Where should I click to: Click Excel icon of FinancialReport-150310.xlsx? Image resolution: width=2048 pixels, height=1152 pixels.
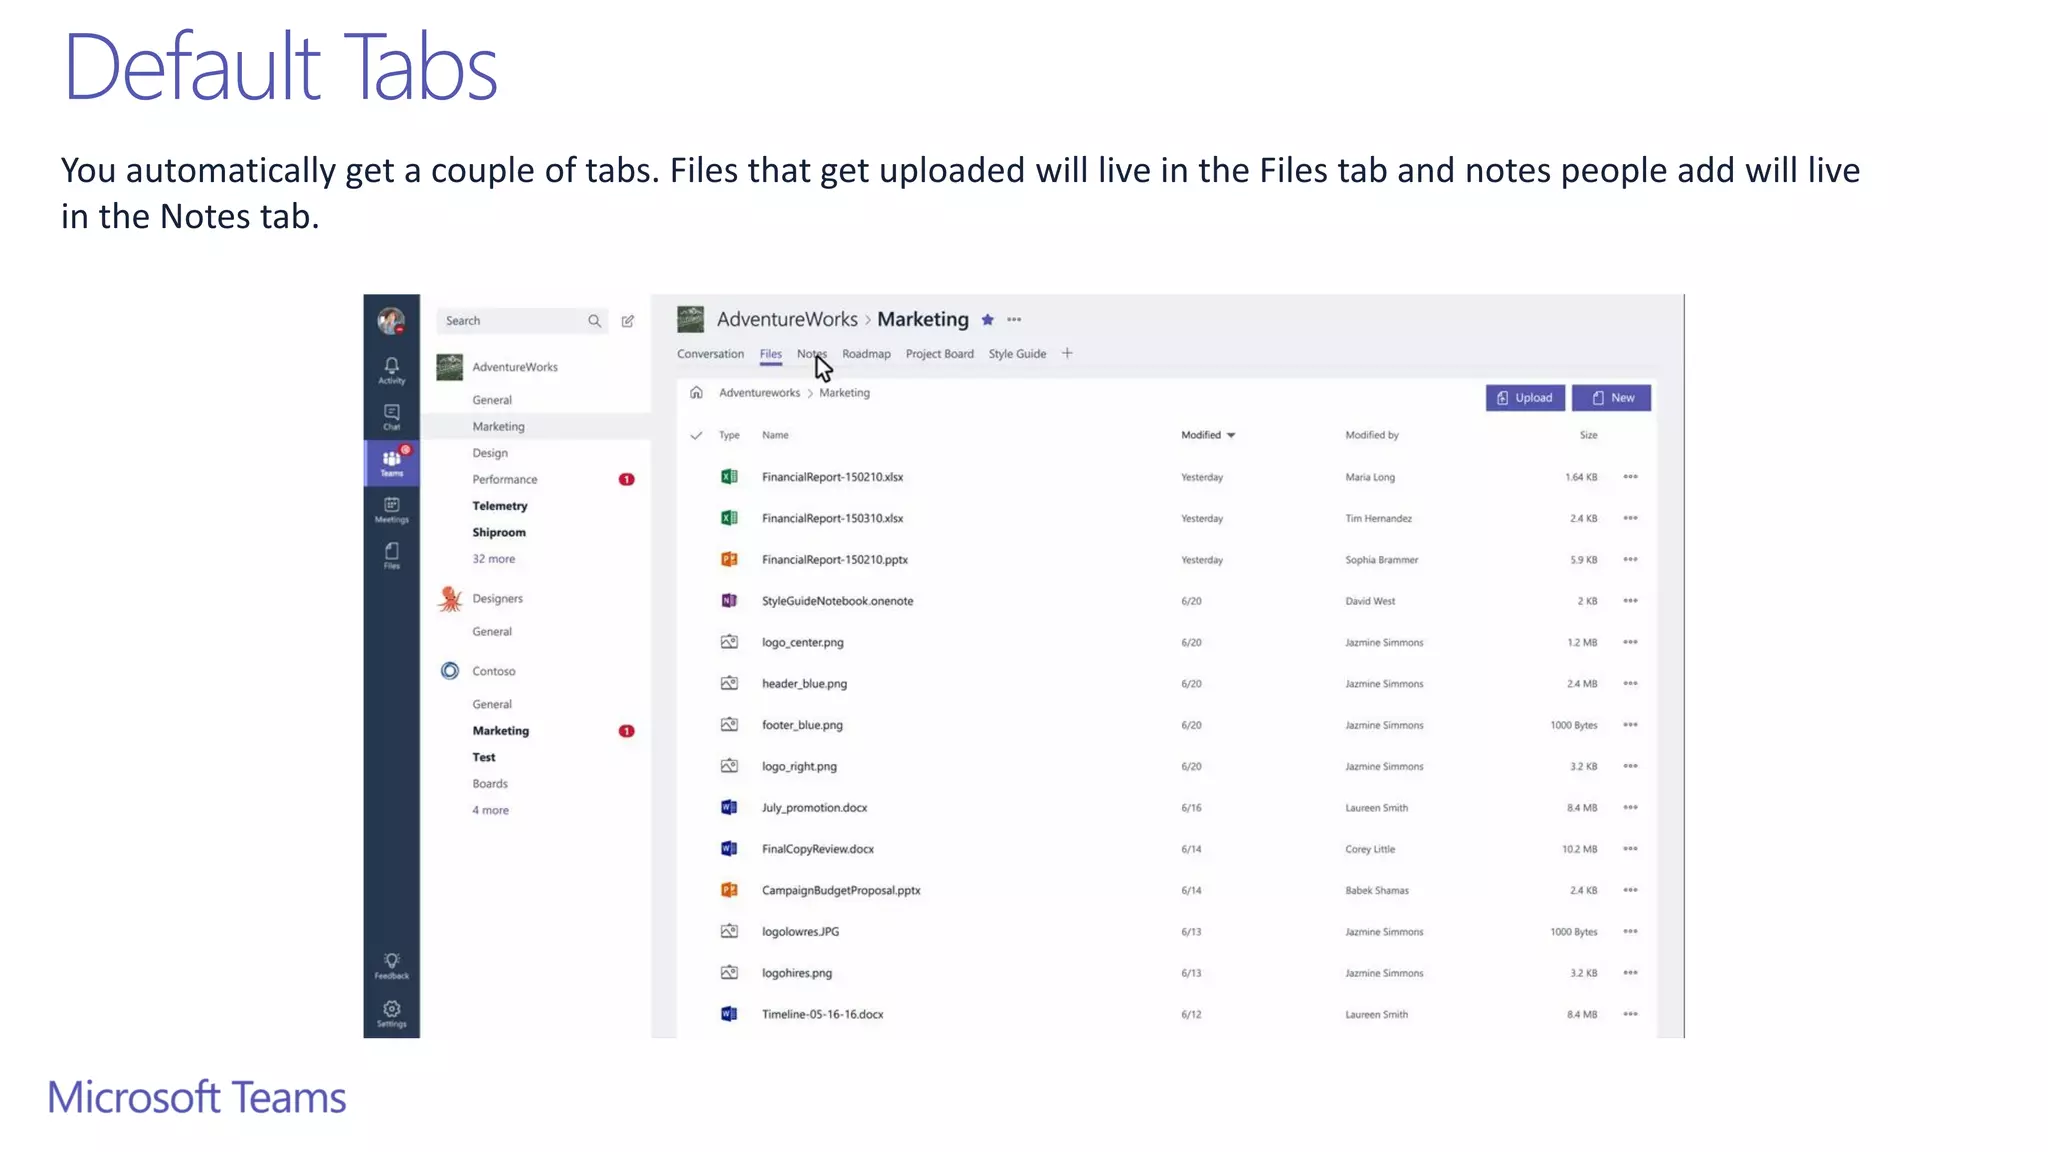729,518
